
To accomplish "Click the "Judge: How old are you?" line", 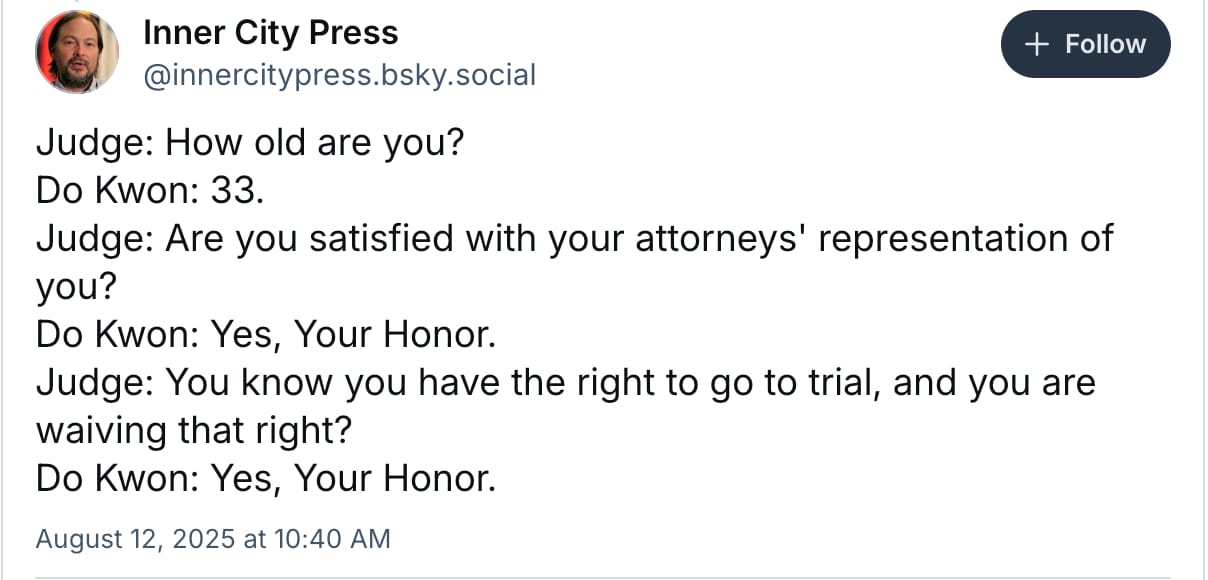I will 250,144.
